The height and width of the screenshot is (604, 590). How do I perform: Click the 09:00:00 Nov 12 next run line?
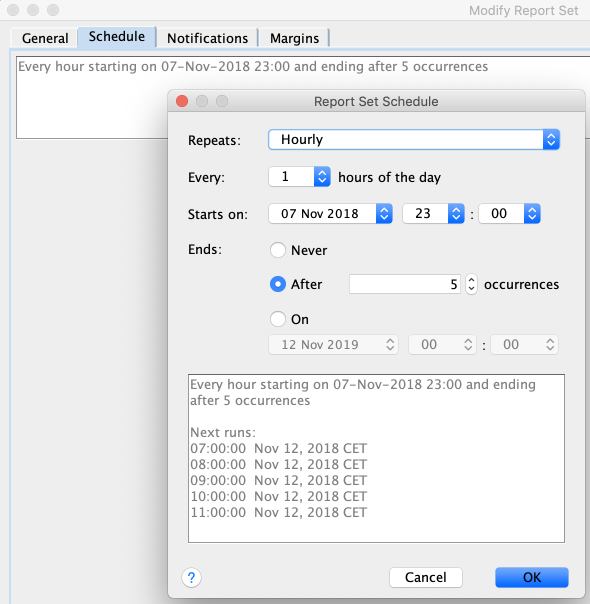tap(278, 480)
